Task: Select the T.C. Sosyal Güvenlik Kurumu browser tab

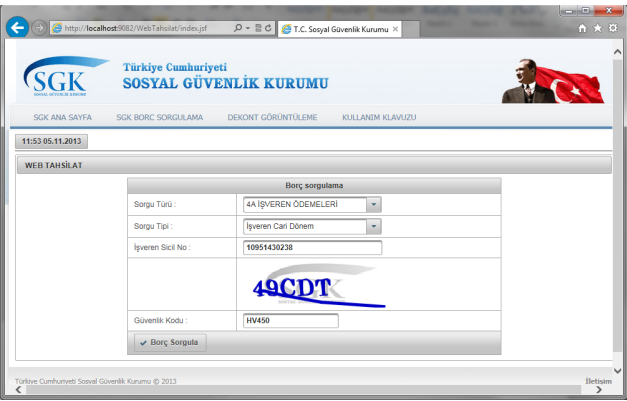Action: [x=339, y=29]
